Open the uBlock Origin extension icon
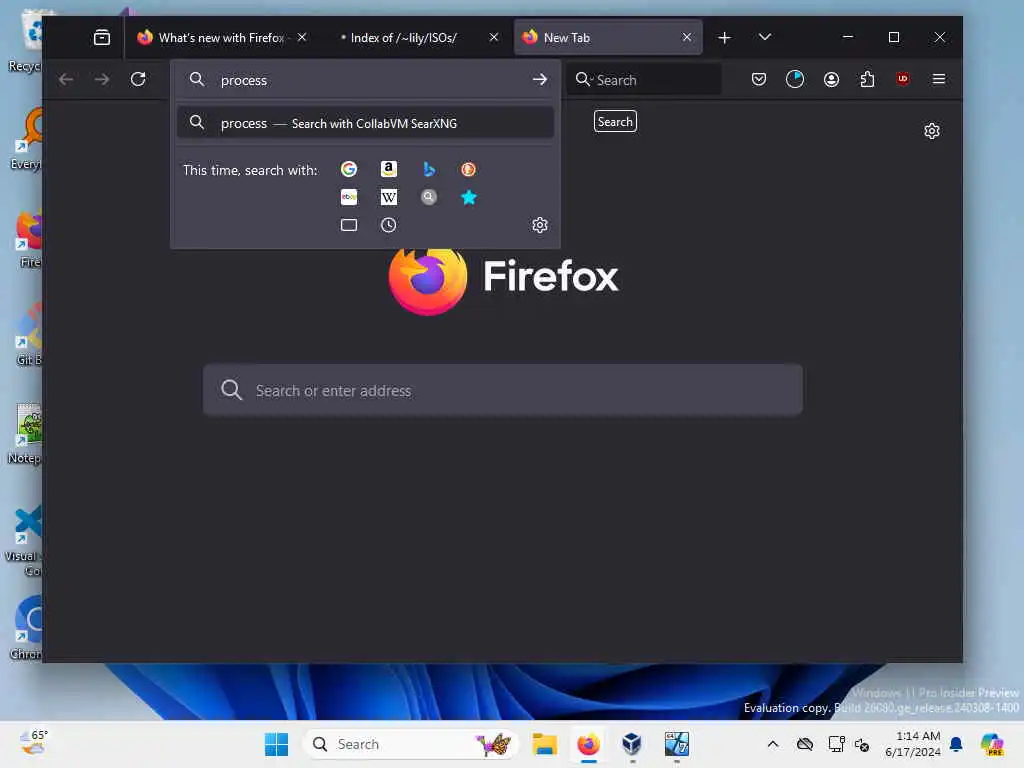1024x768 pixels. (903, 79)
